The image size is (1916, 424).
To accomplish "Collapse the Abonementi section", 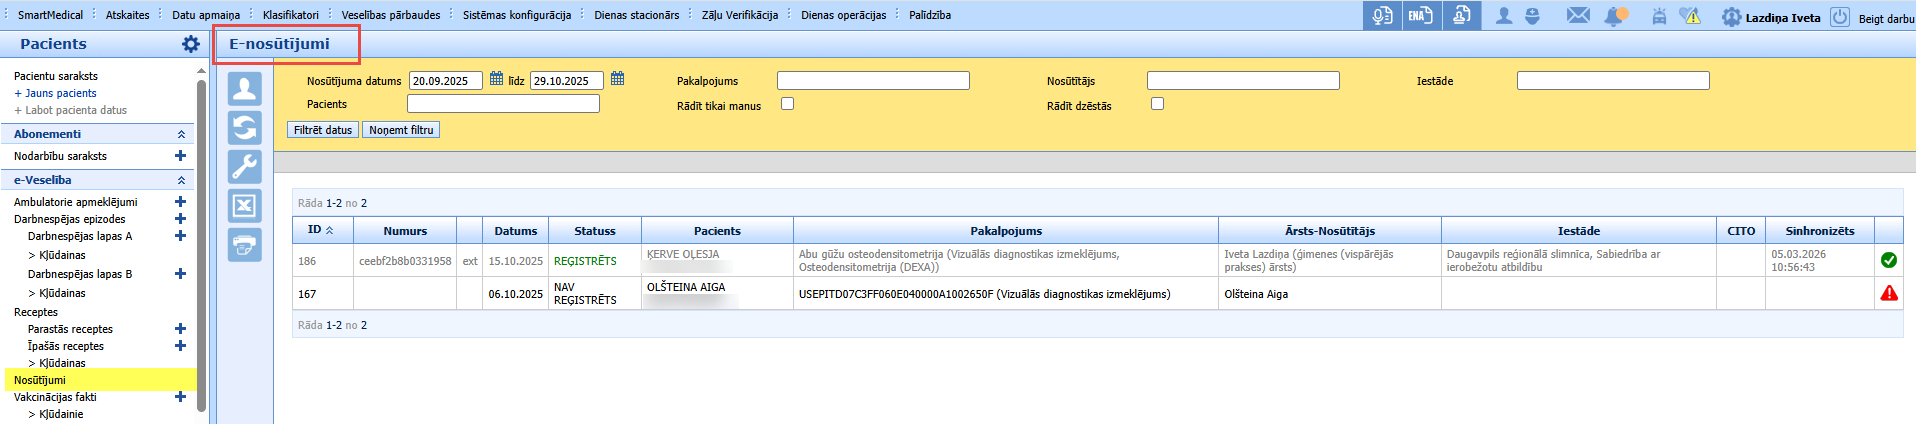I will [x=181, y=134].
